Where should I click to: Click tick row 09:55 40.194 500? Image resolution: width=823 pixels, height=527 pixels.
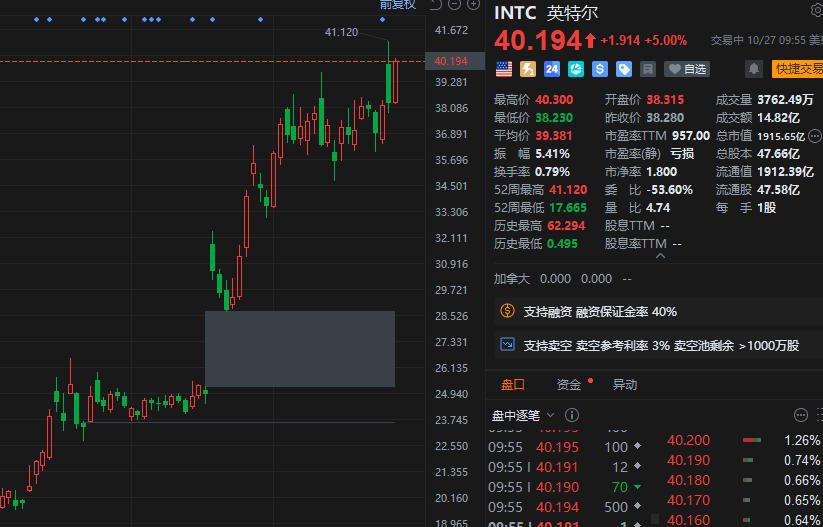[x=565, y=507]
